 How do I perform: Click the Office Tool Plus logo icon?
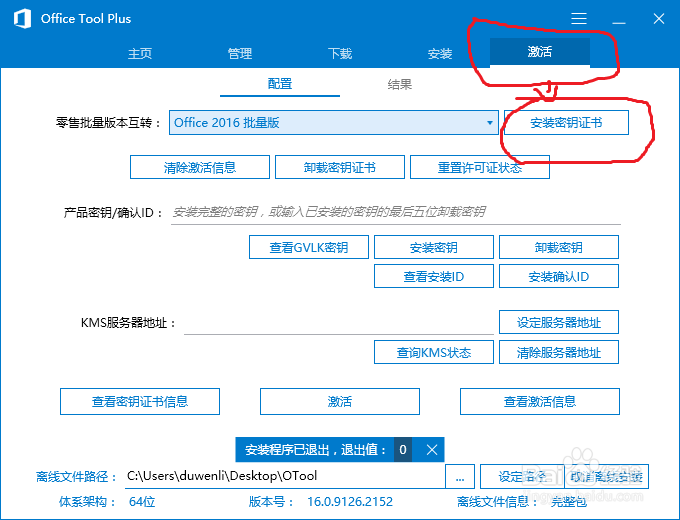[x=22, y=19]
